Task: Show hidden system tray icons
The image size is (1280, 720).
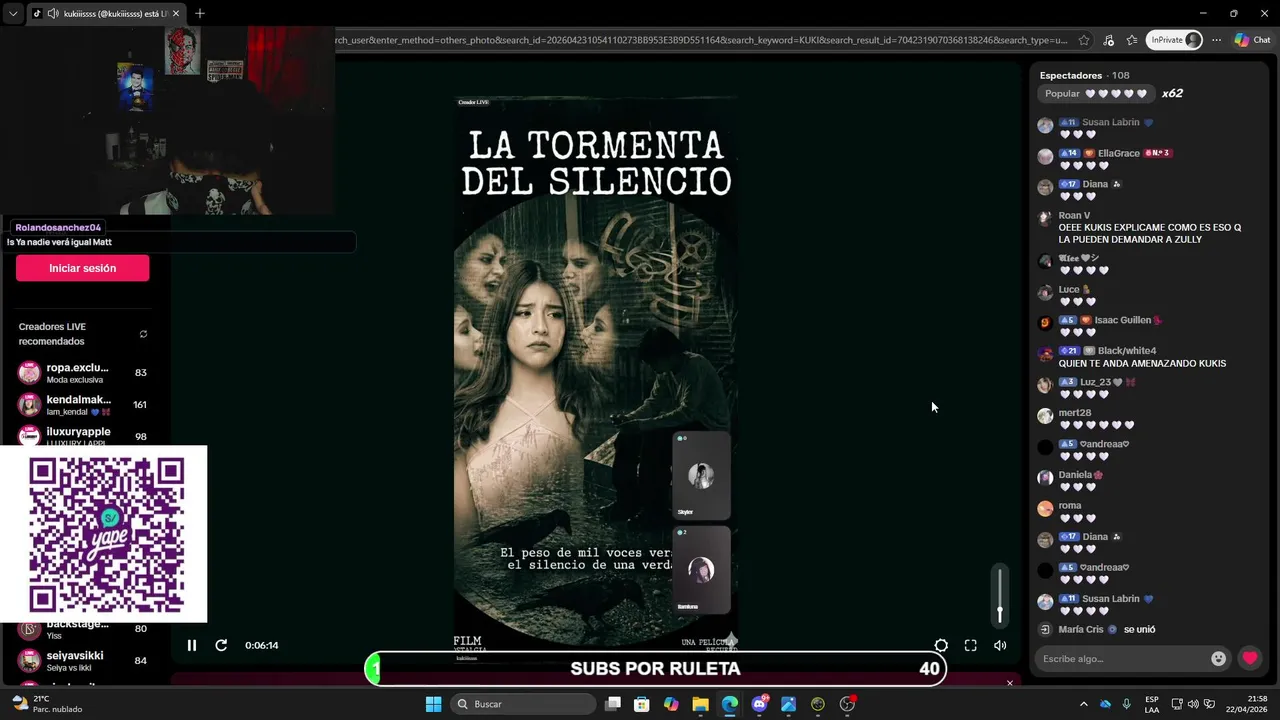Action: coord(1083,704)
